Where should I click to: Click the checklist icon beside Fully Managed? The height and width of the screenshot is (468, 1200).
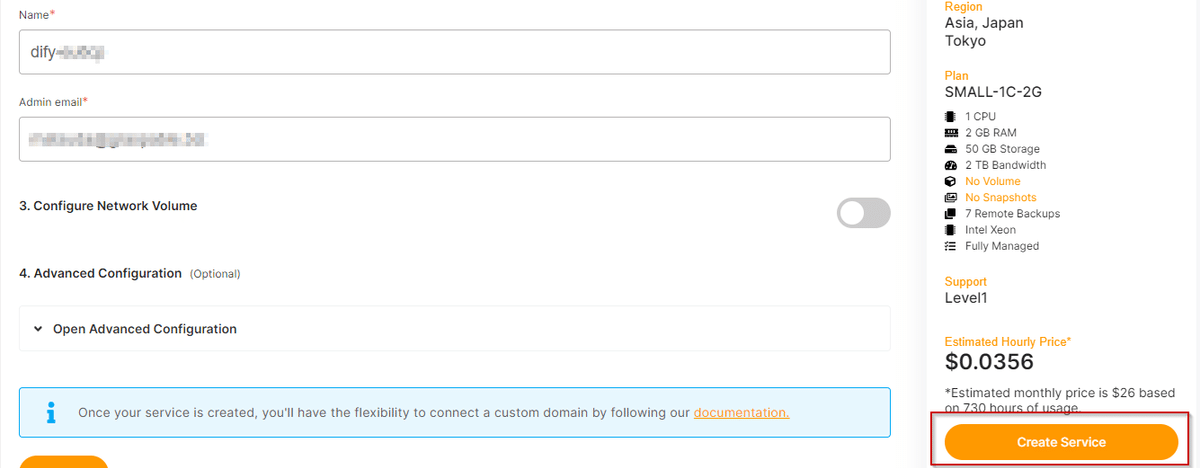(951, 246)
